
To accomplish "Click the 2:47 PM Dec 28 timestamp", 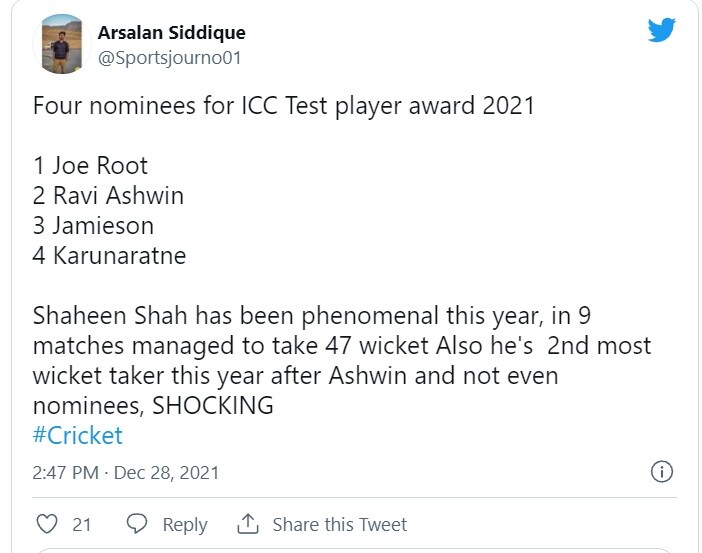I will point(126,472).
